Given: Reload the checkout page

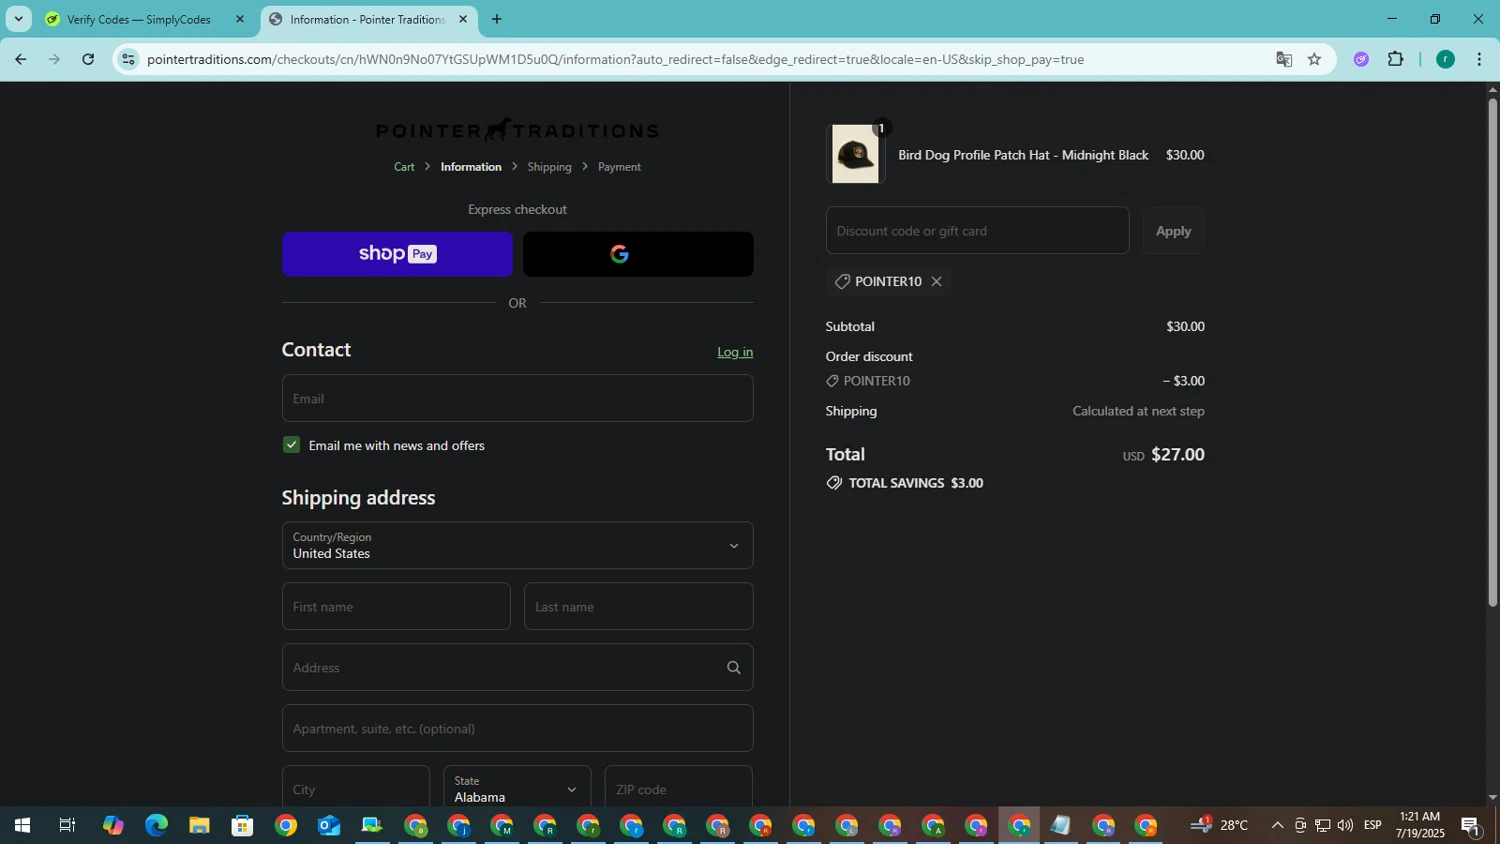Looking at the screenshot, I should pyautogui.click(x=88, y=59).
